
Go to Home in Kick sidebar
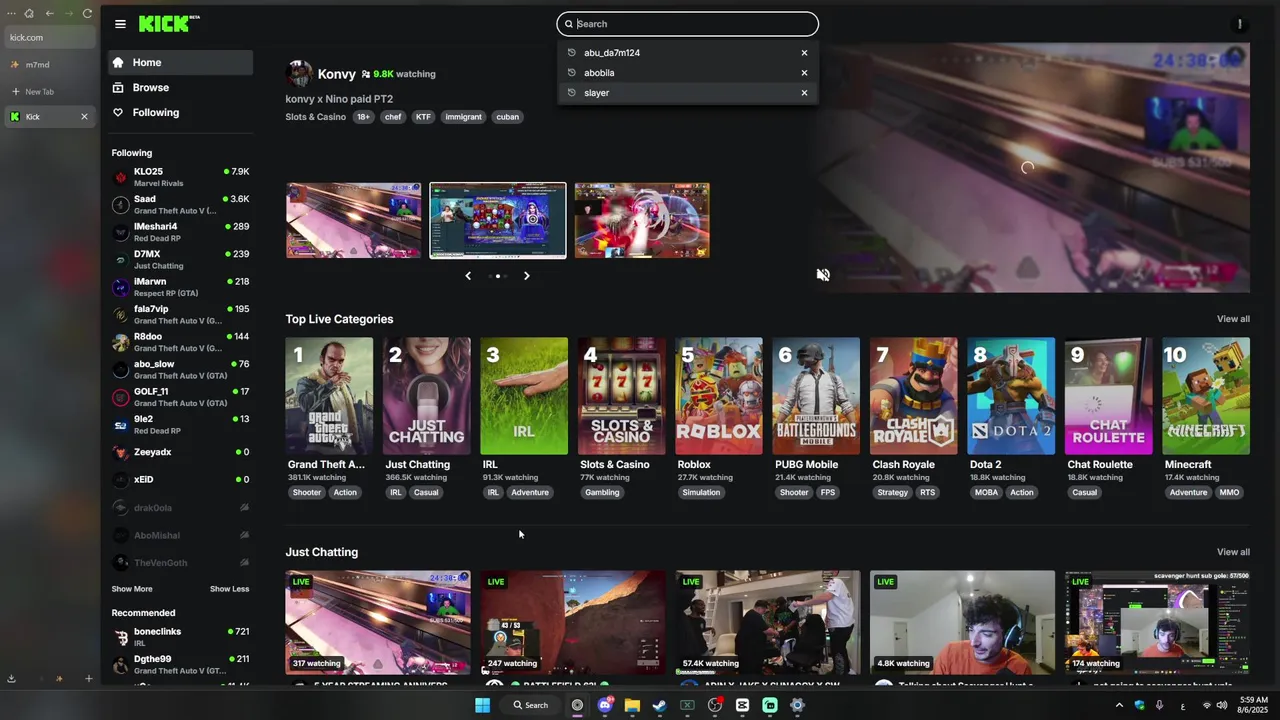point(181,62)
